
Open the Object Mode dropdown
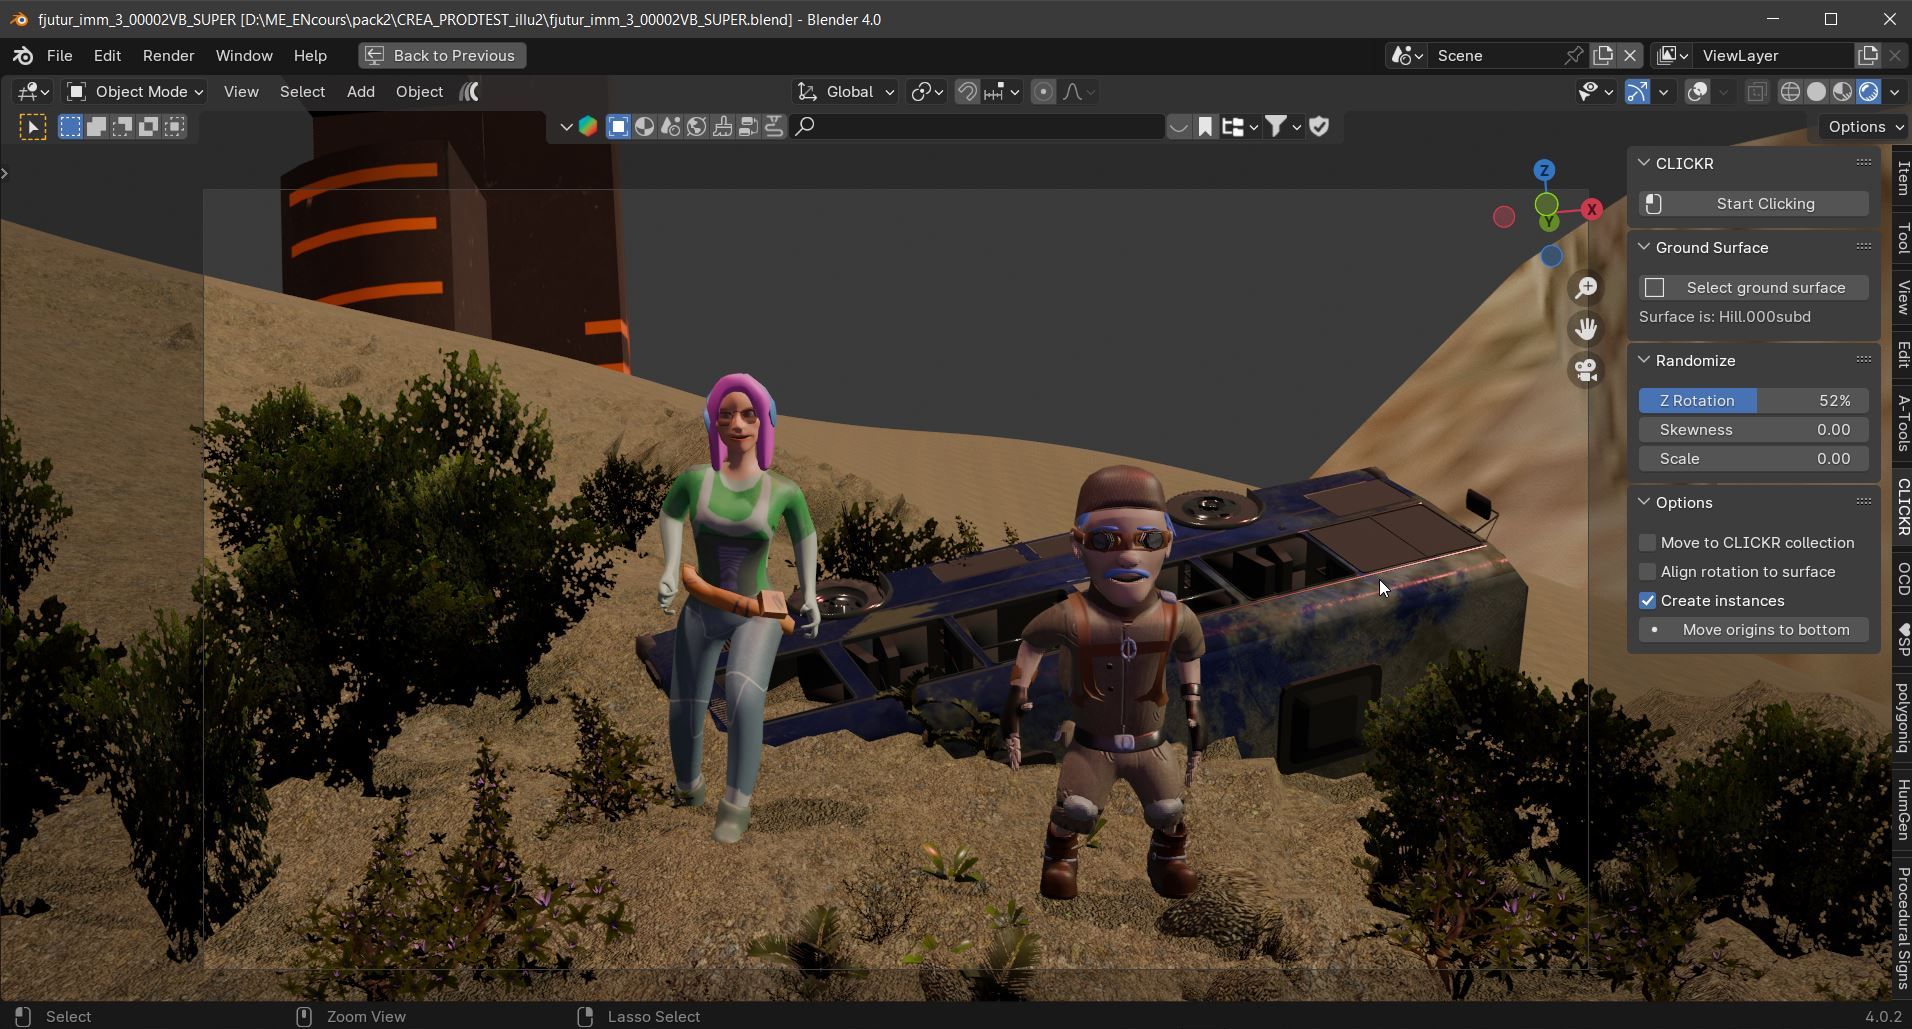pos(135,92)
